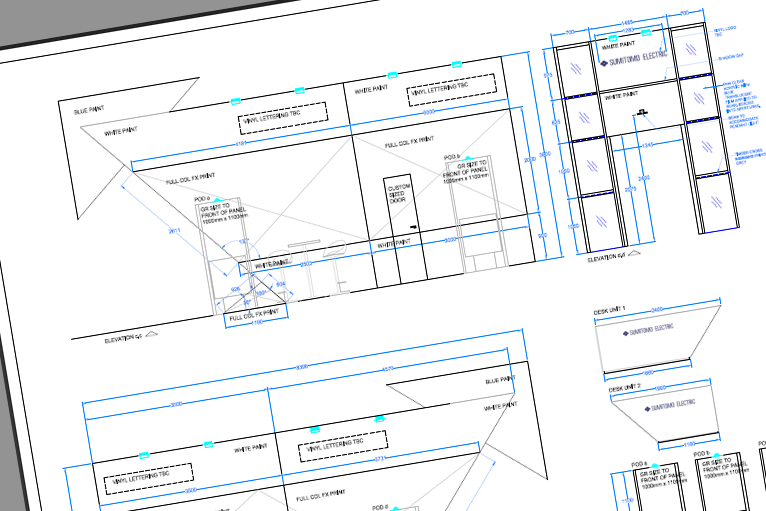The height and width of the screenshot is (511, 766).
Task: Select the DESK UNIT 2 label
Action: [624, 388]
